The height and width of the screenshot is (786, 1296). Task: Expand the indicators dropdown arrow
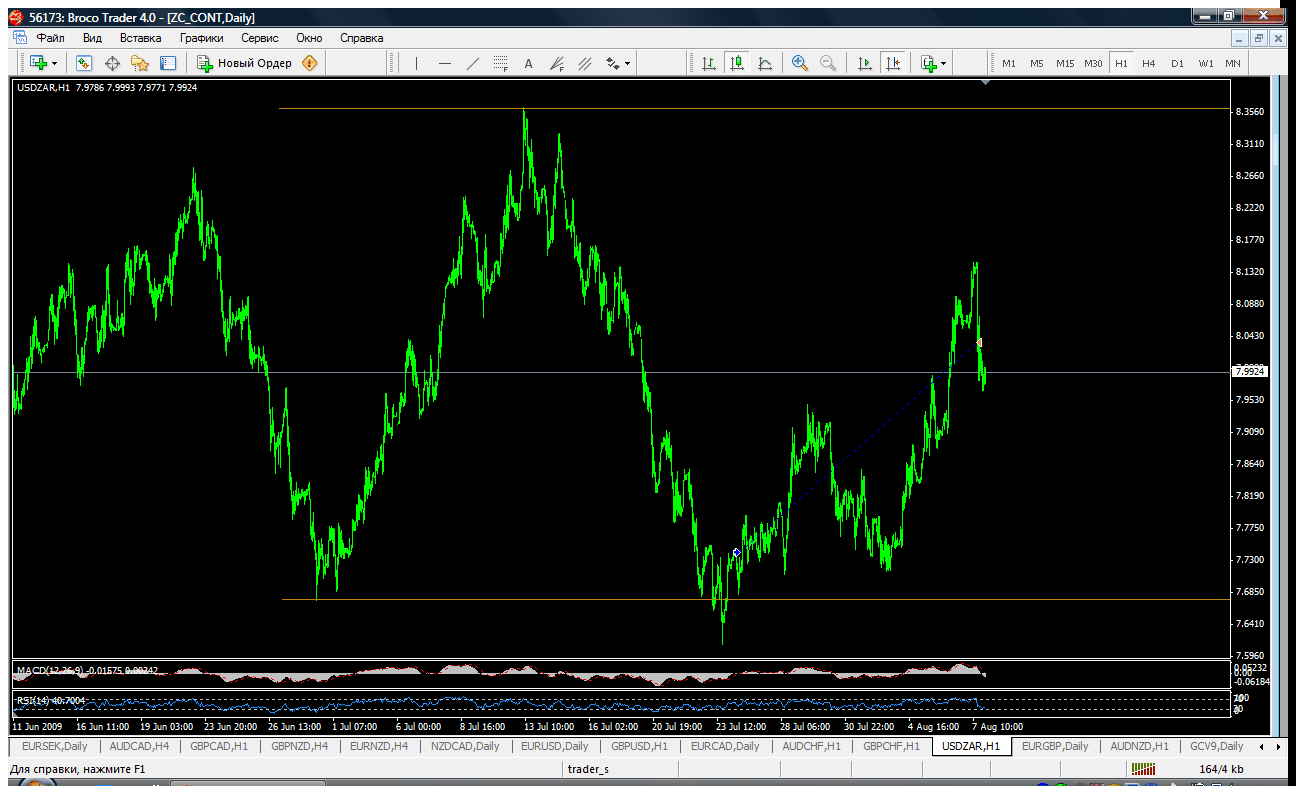click(x=943, y=63)
